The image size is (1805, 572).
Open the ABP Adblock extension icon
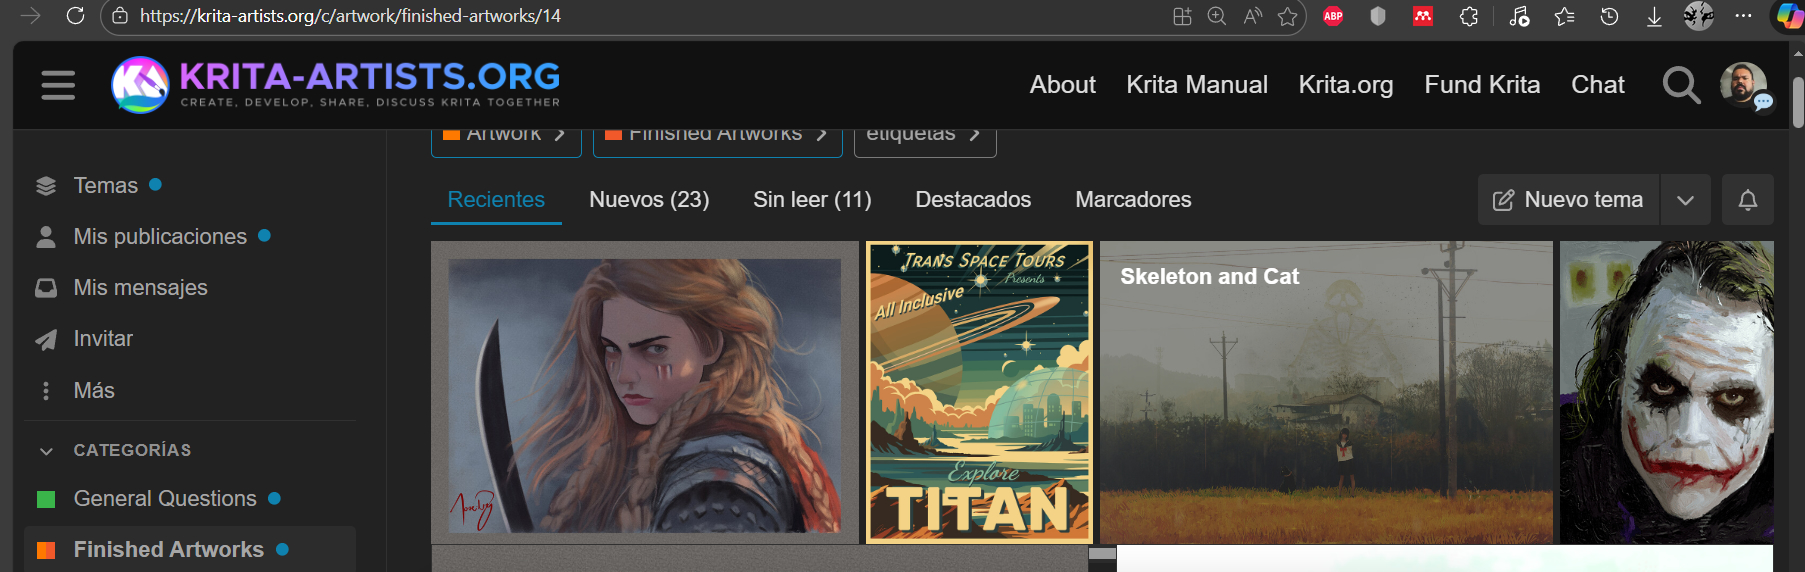point(1333,16)
